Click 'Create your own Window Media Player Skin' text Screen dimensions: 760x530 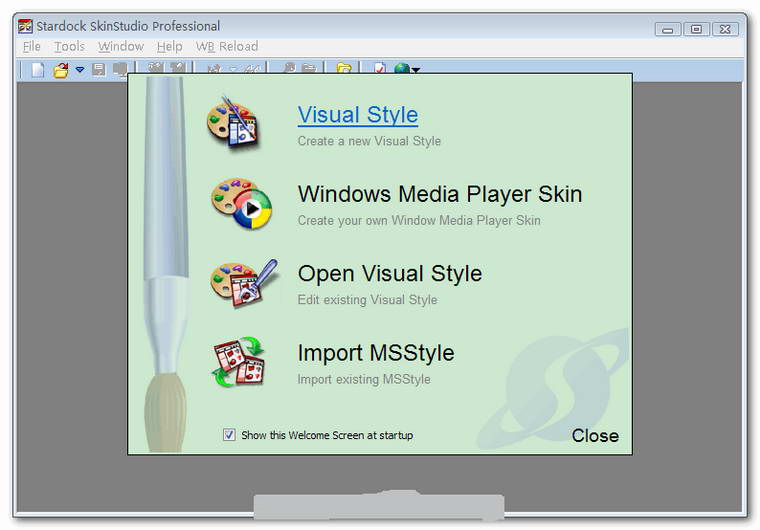coord(419,221)
